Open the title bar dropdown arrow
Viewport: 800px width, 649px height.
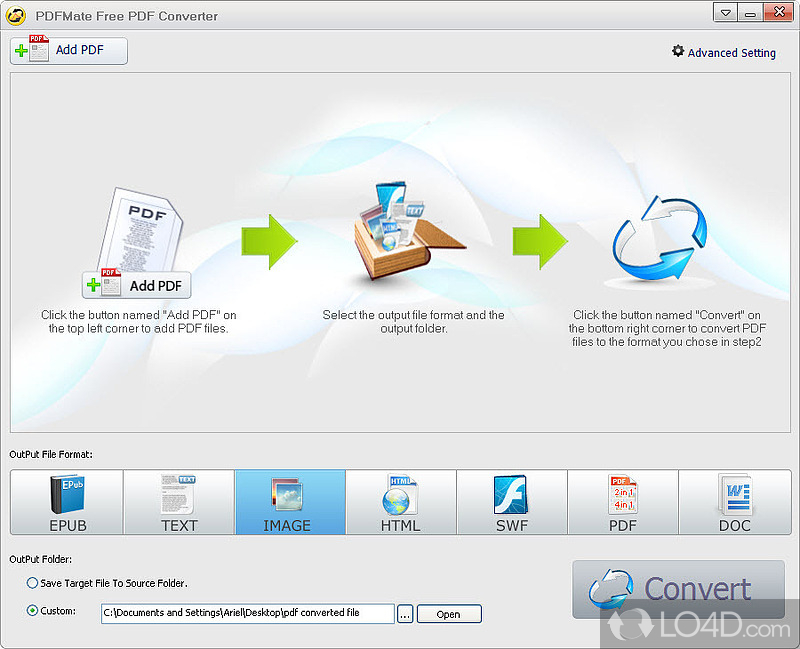click(725, 13)
